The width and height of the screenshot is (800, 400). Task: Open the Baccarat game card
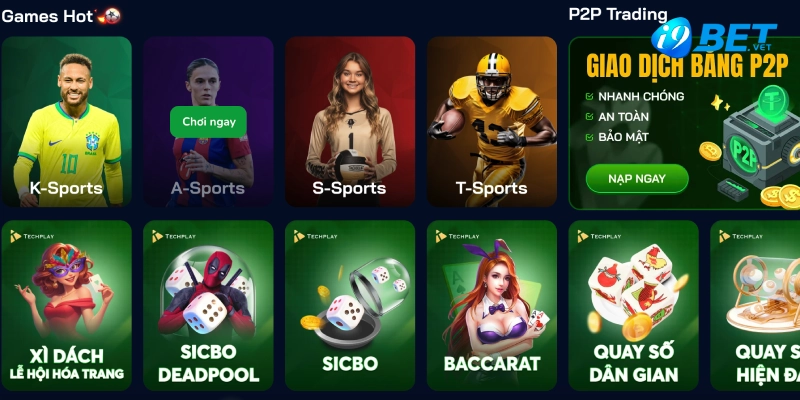492,306
